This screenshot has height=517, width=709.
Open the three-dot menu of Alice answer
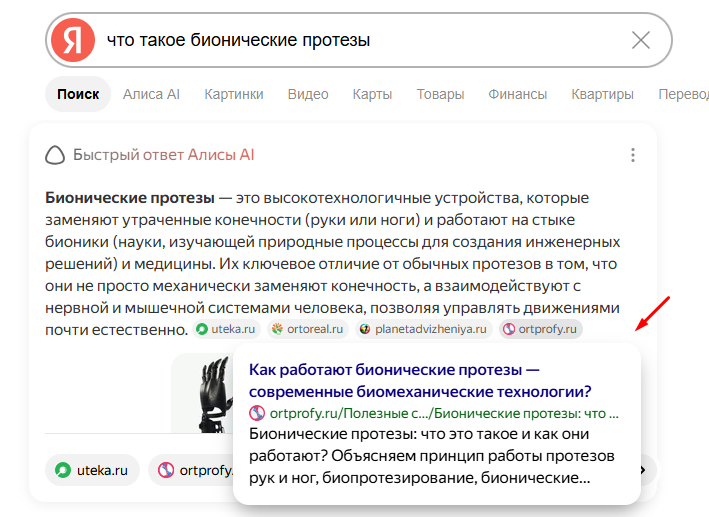[x=633, y=155]
